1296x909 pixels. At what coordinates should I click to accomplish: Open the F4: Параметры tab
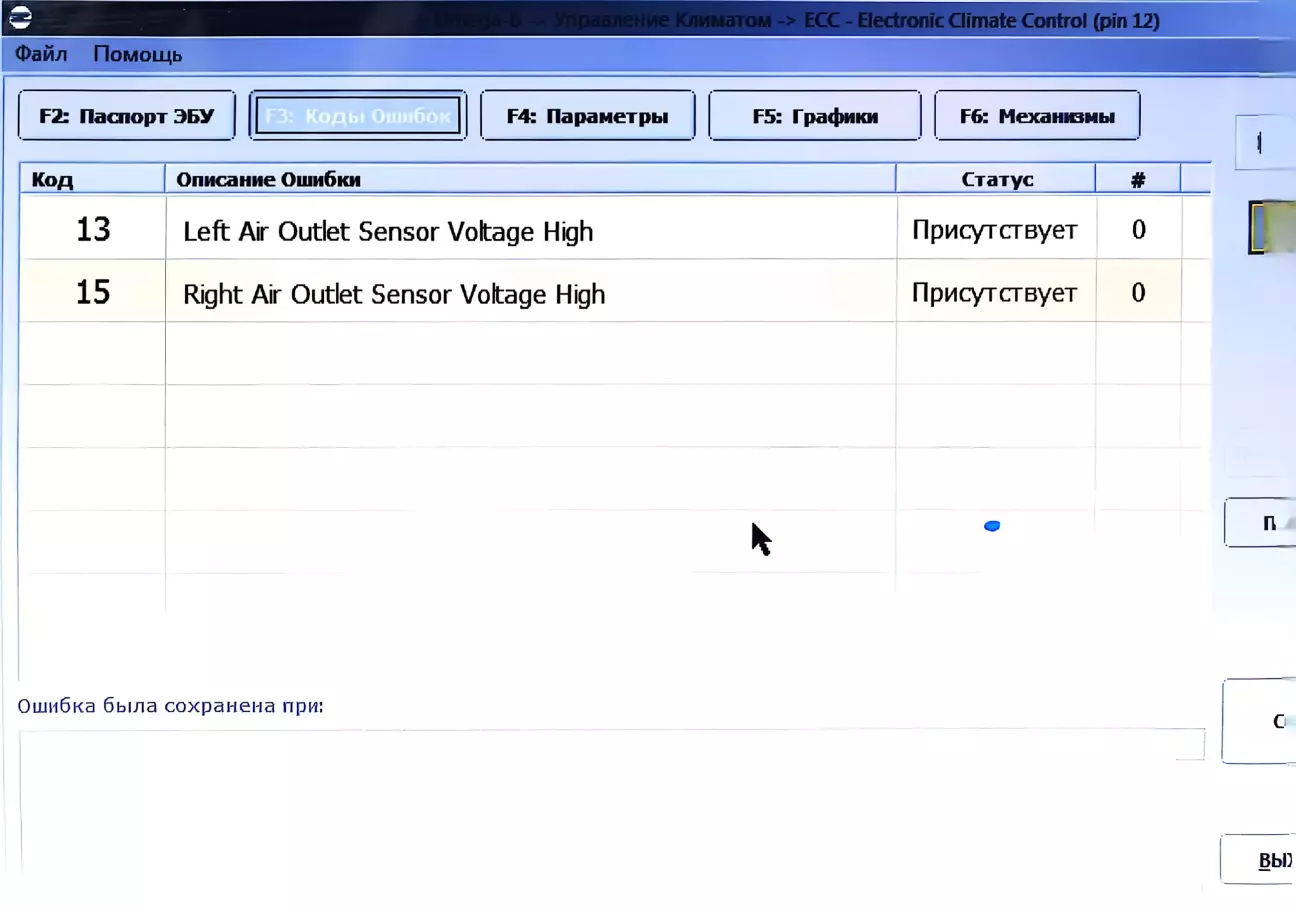(x=587, y=116)
